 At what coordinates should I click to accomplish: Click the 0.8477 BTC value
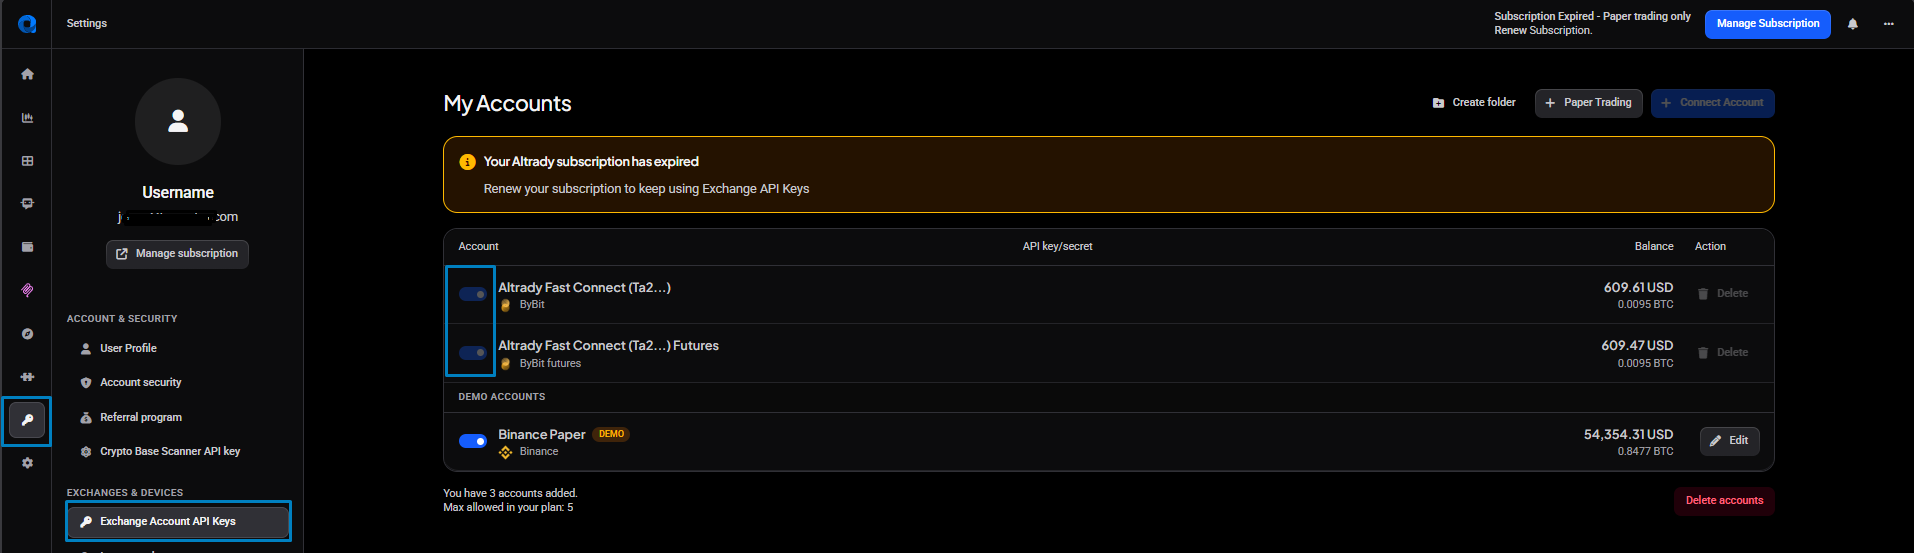pyautogui.click(x=1645, y=452)
